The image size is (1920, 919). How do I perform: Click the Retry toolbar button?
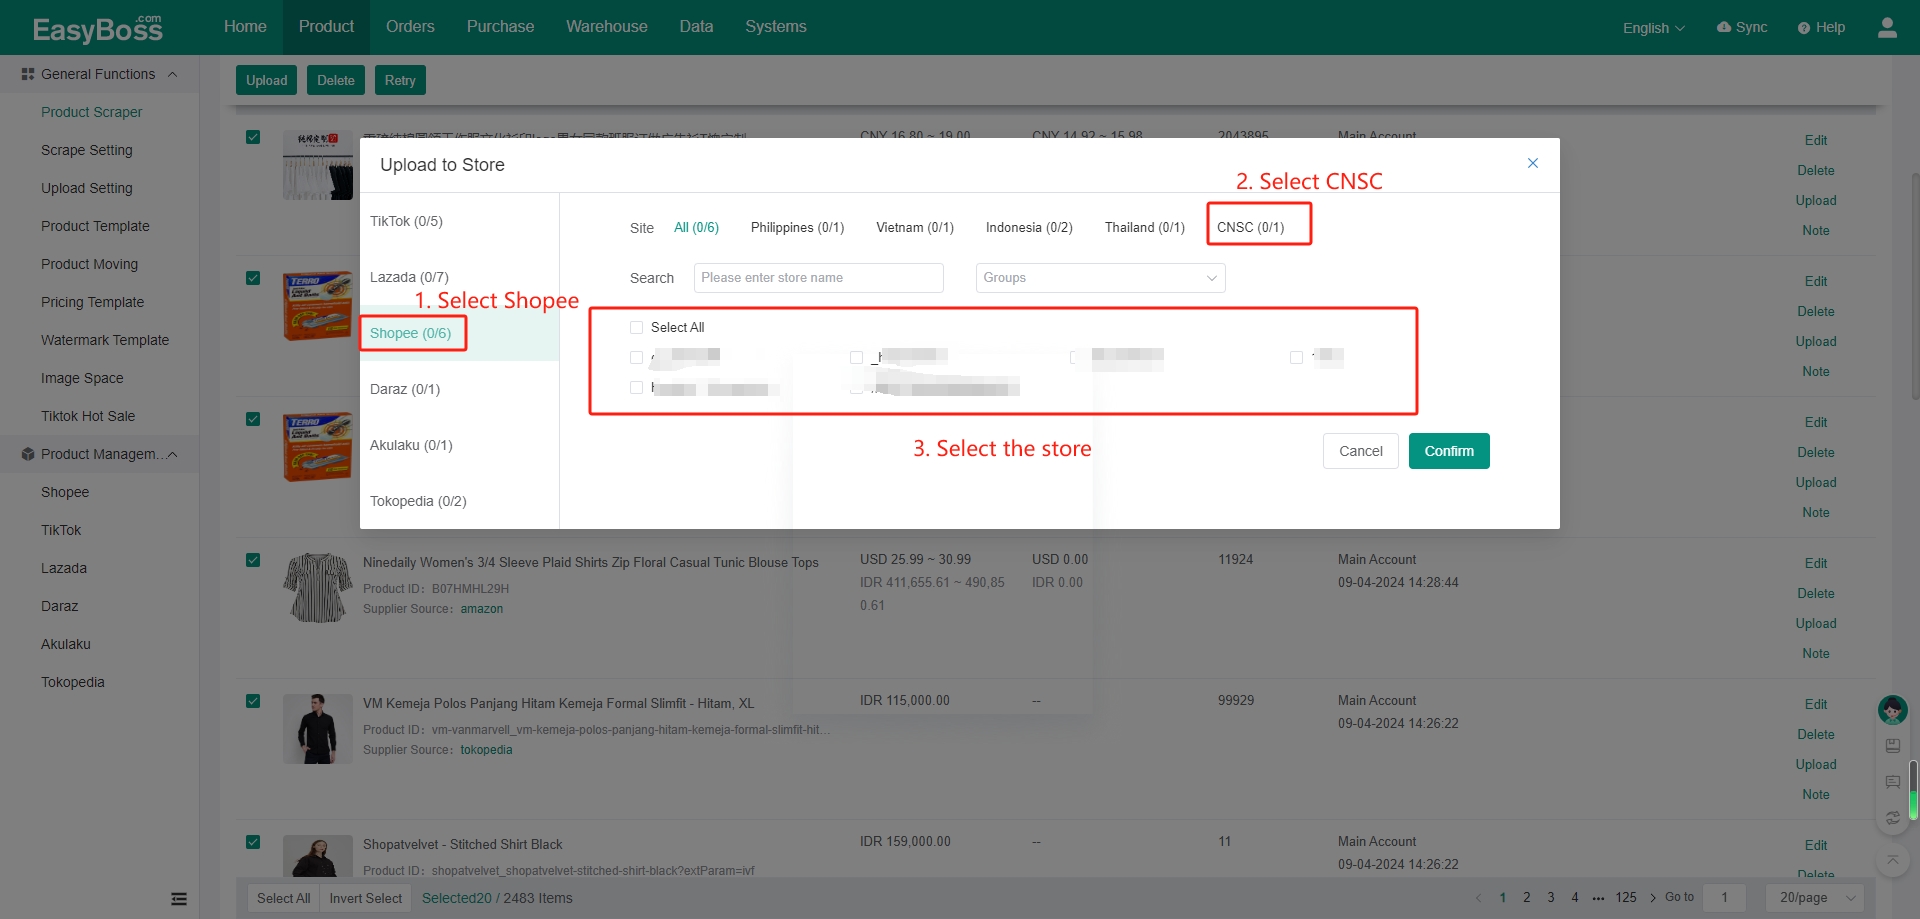point(400,80)
